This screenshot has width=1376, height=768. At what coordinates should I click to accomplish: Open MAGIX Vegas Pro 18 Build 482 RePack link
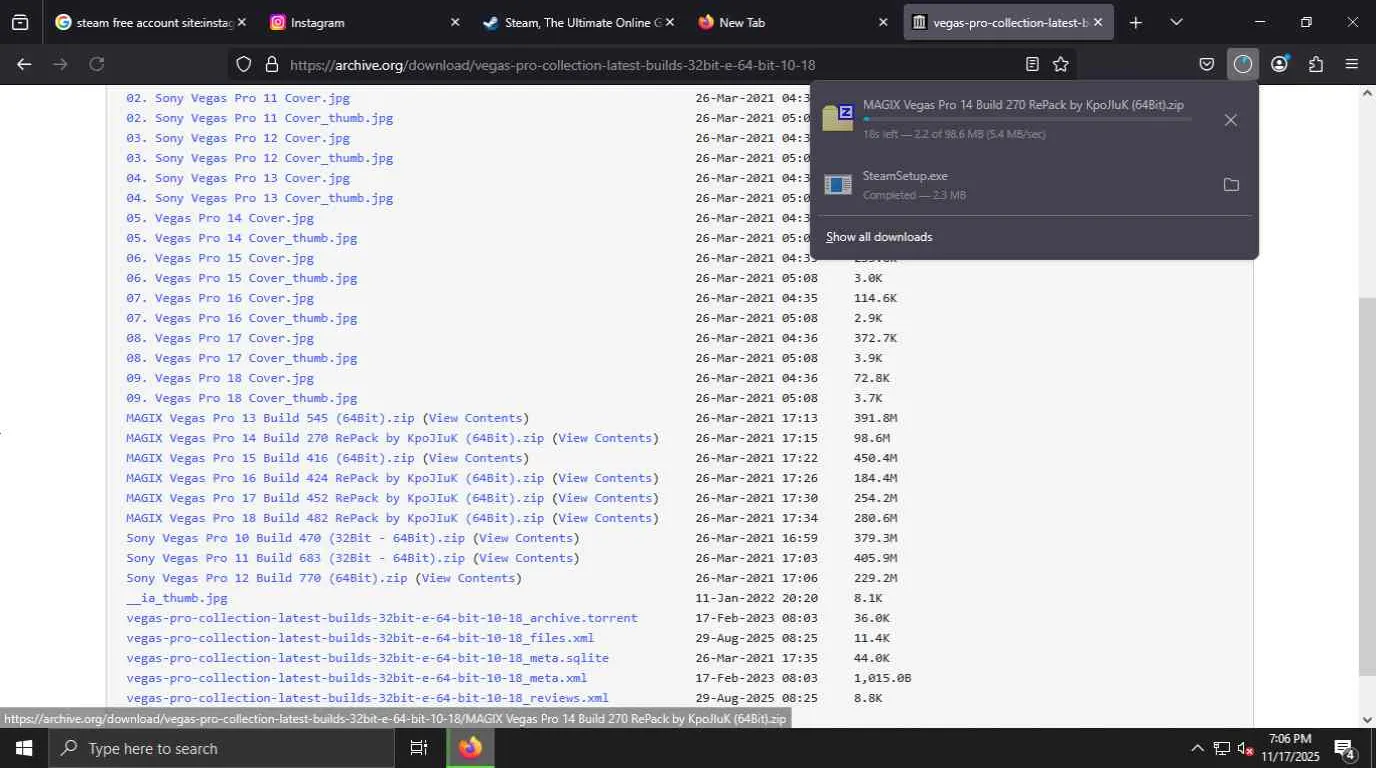tap(335, 518)
